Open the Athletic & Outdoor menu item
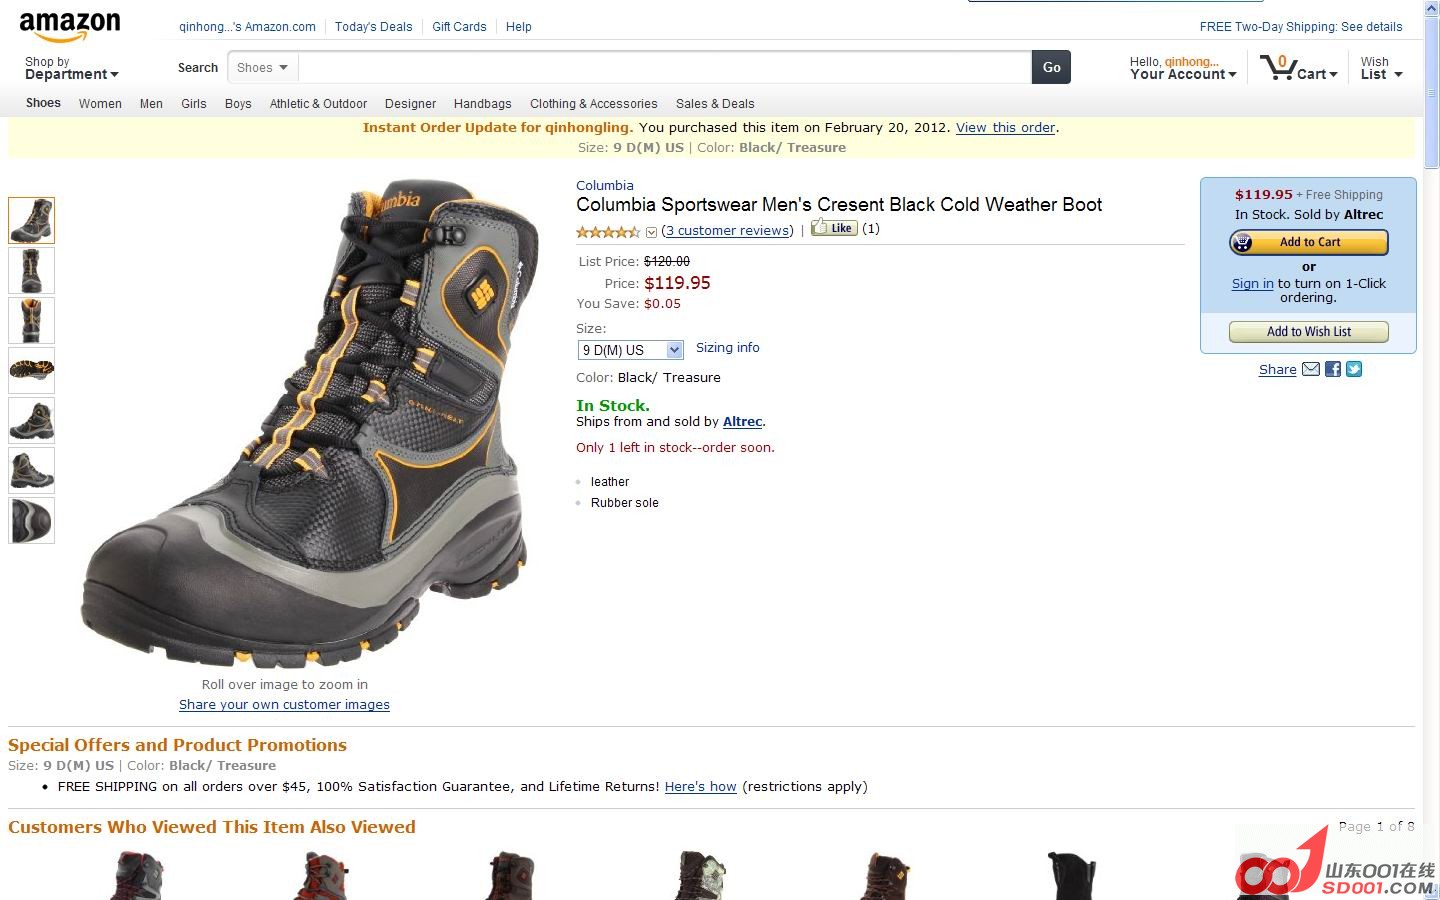 (x=318, y=104)
